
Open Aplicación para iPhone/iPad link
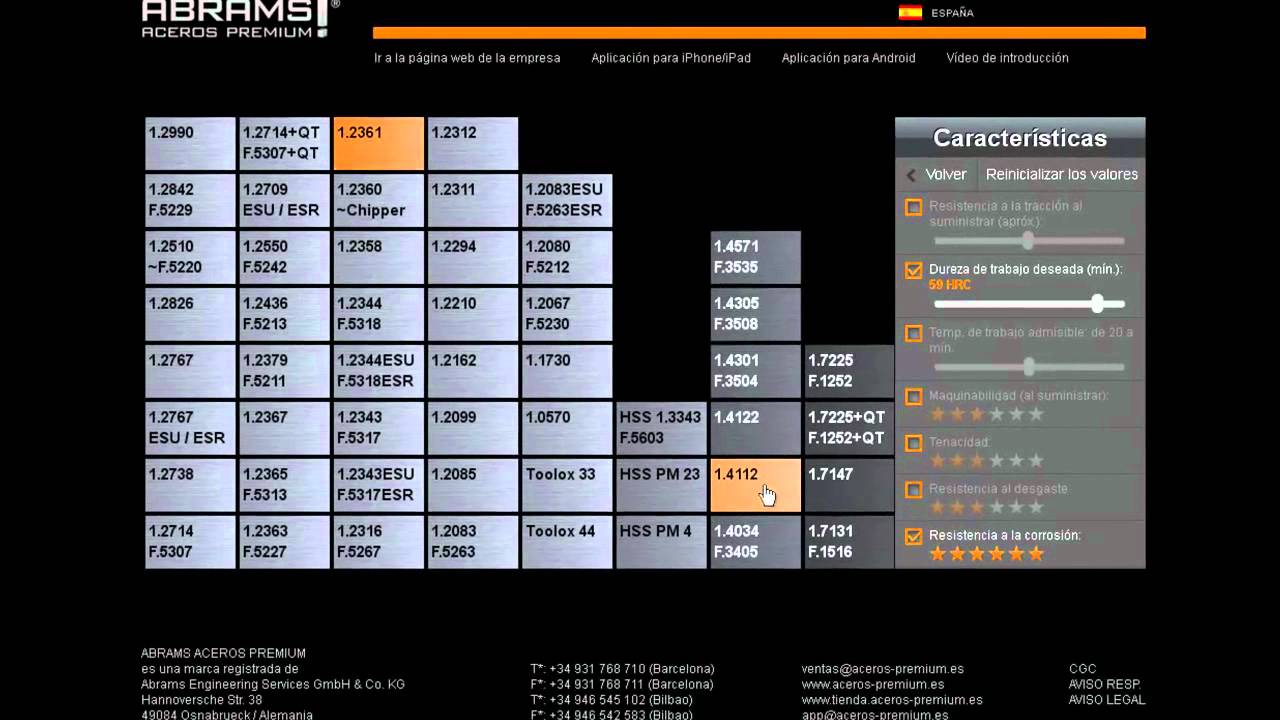(671, 58)
